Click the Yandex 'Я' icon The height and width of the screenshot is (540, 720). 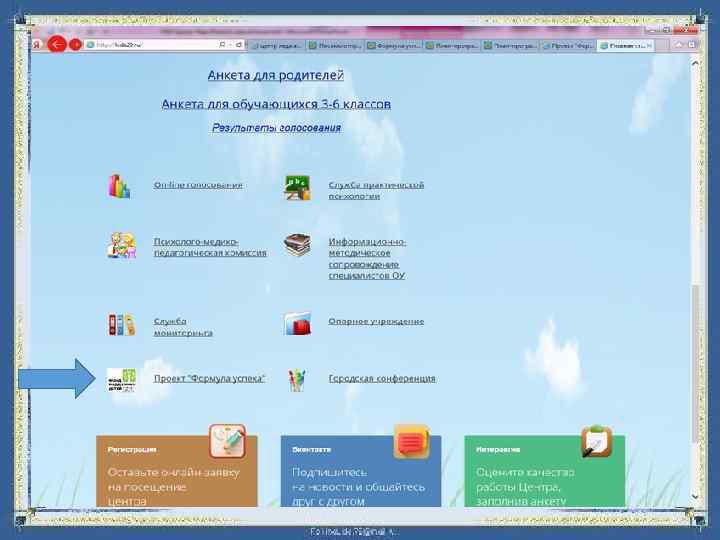[x=37, y=45]
